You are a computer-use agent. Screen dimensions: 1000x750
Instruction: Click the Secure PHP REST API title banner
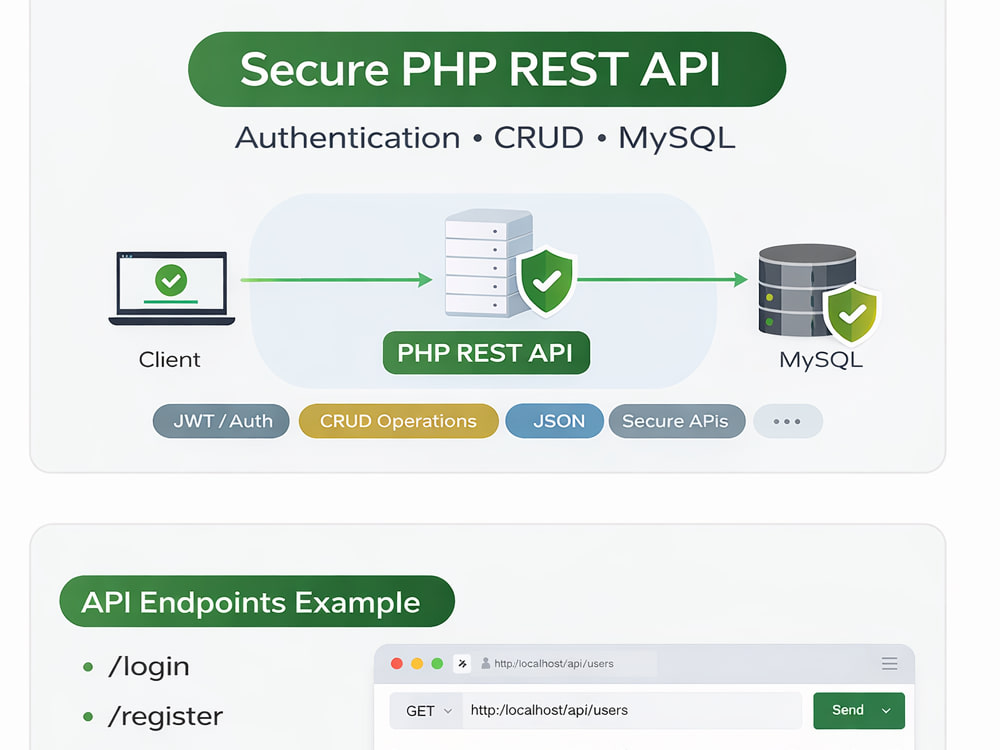(x=487, y=69)
